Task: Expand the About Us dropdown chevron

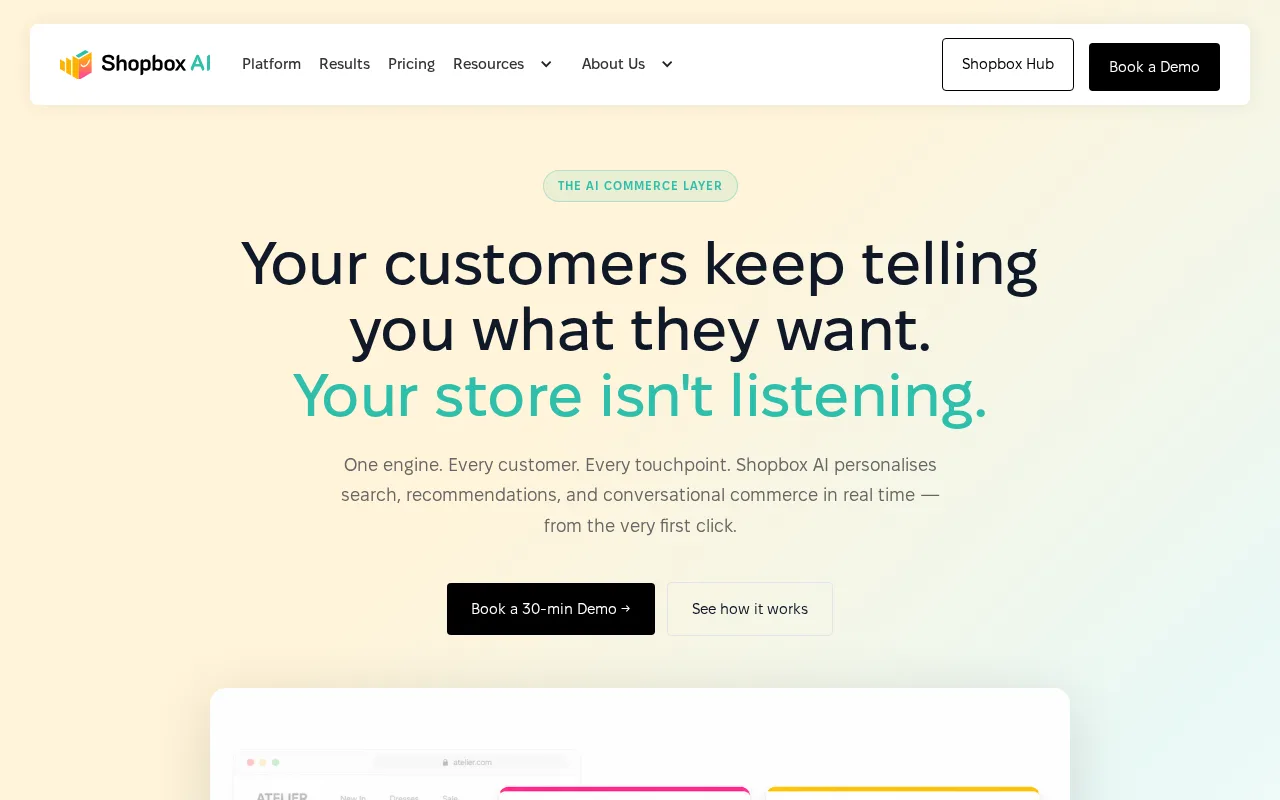Action: pyautogui.click(x=667, y=64)
